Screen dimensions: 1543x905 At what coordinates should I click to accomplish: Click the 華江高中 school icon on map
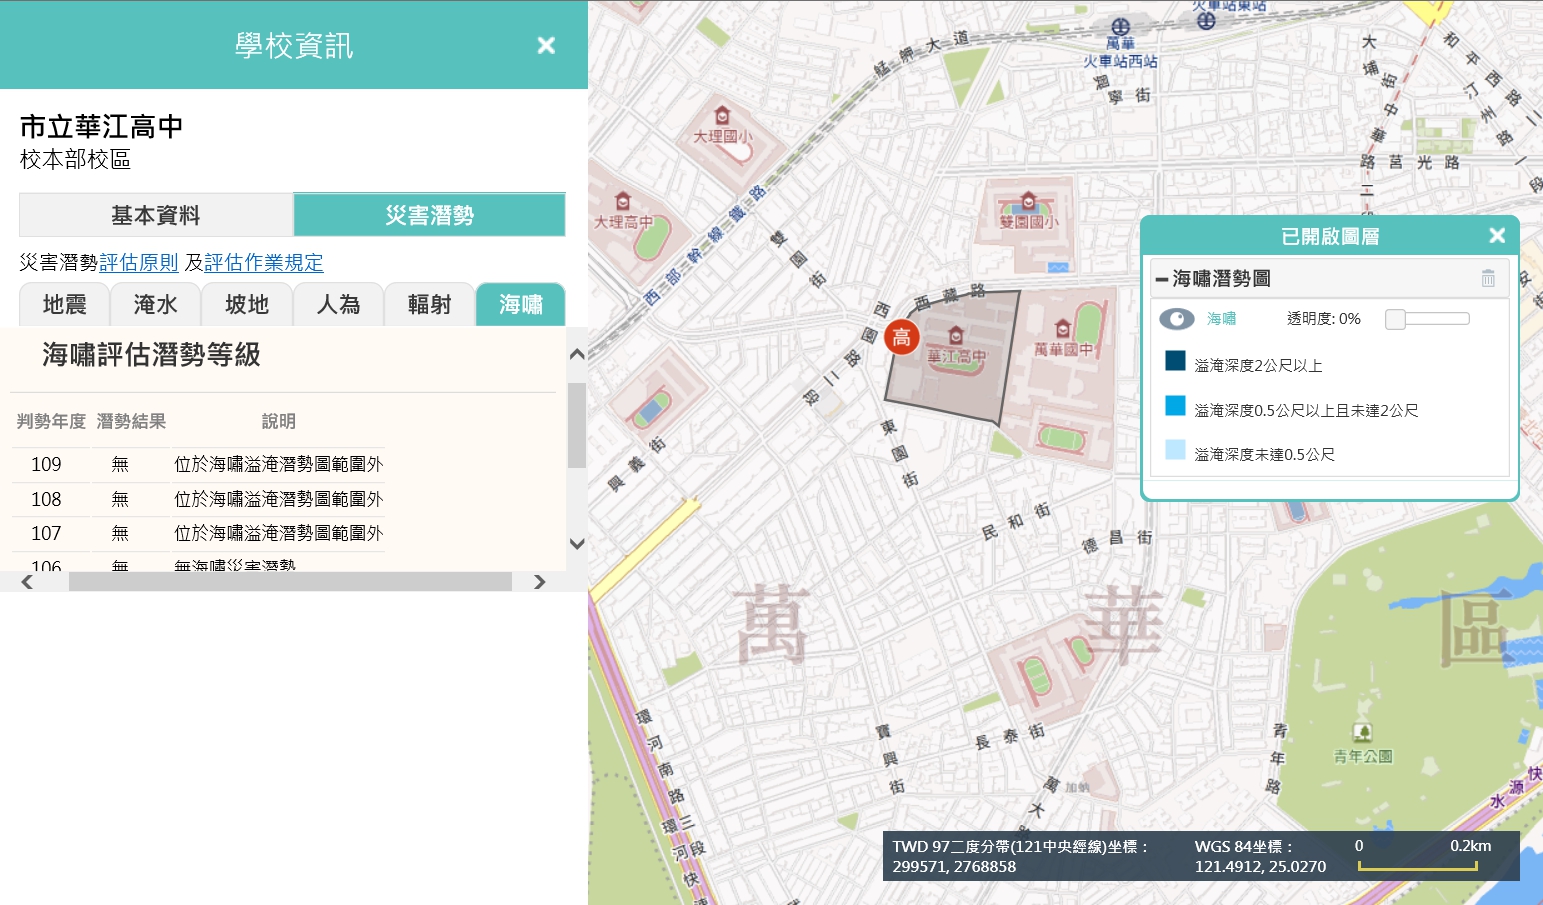956,335
